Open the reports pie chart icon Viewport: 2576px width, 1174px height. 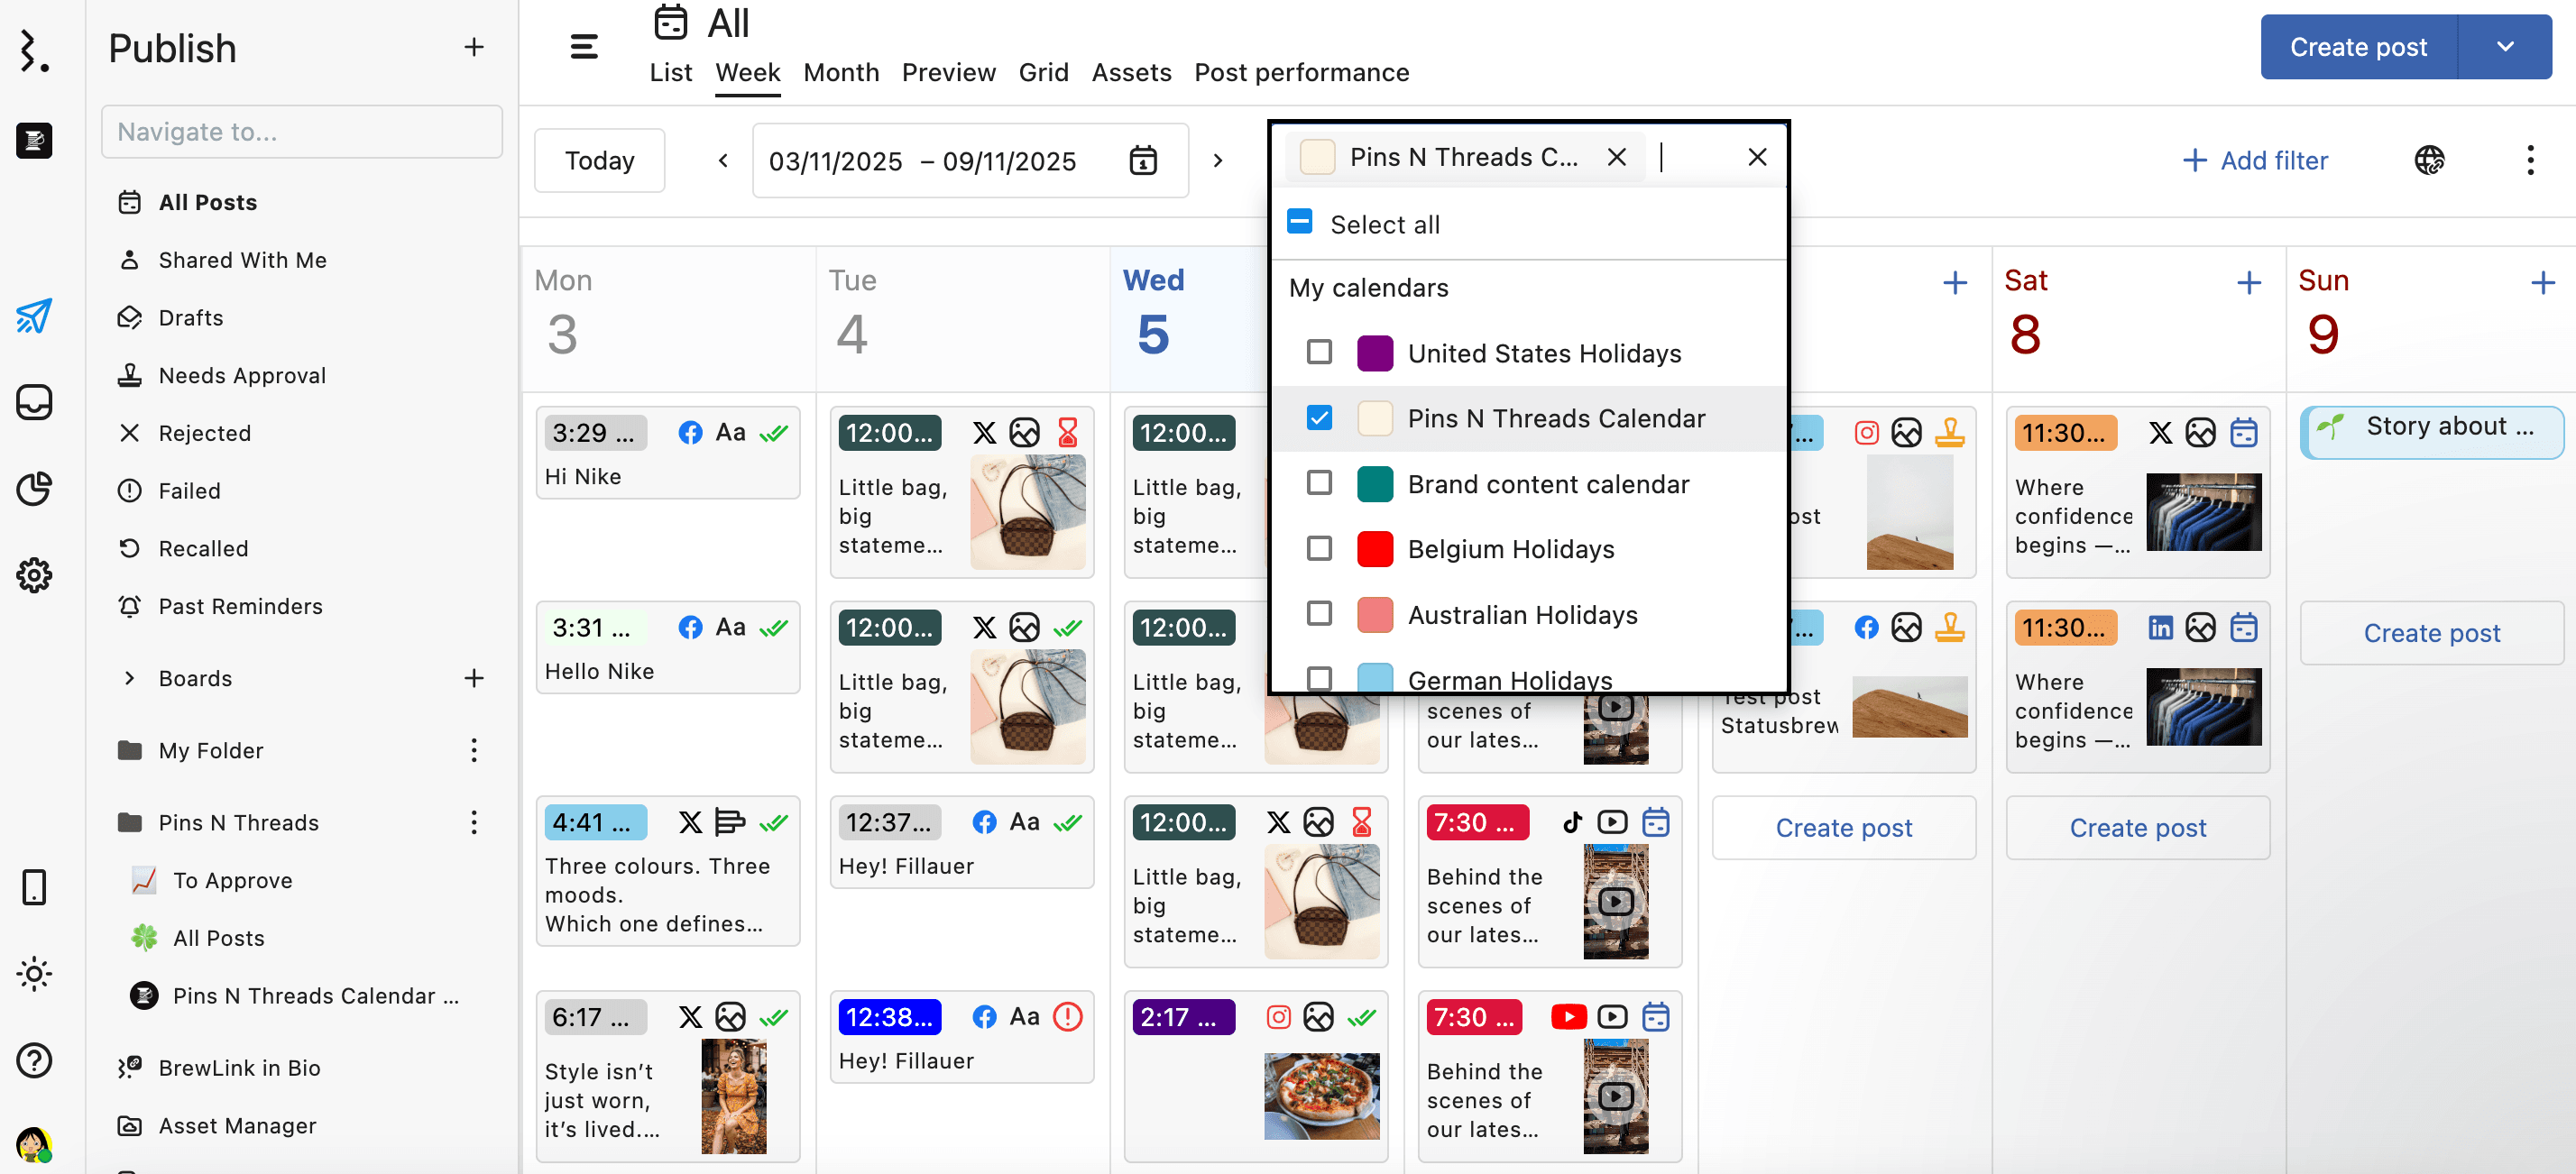point(34,489)
